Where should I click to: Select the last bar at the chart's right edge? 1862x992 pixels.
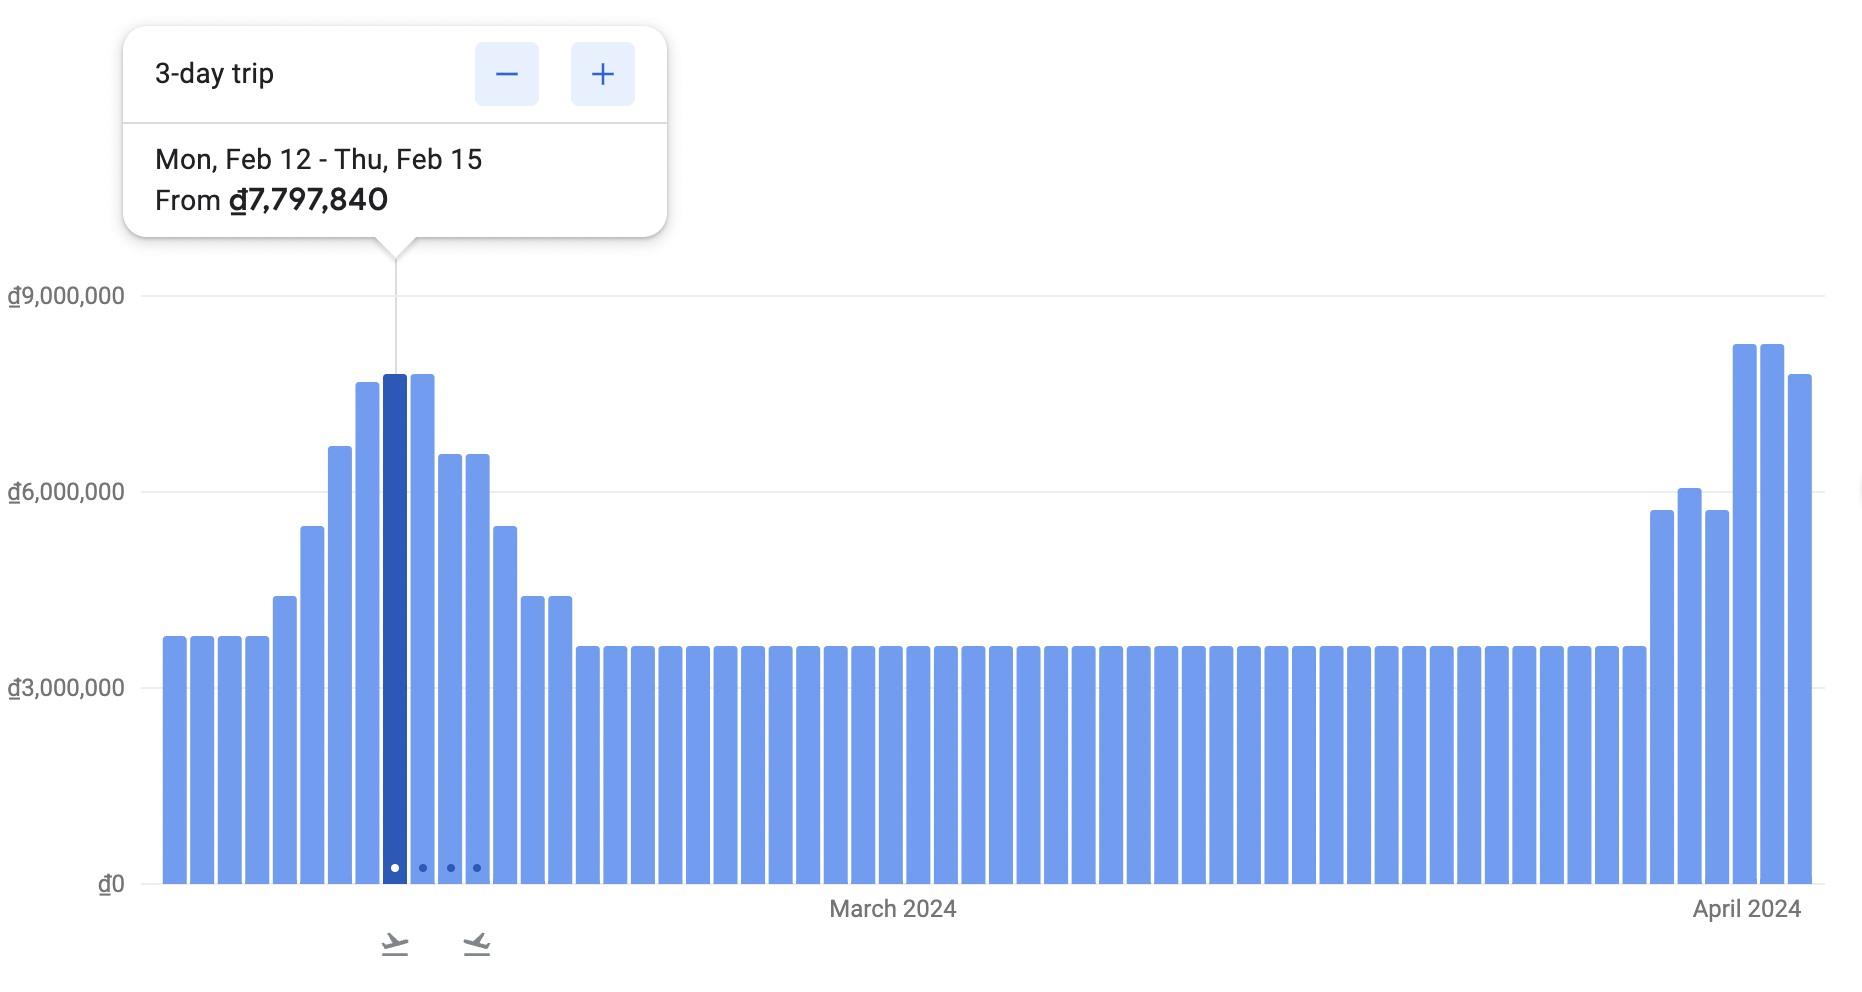coord(1800,629)
